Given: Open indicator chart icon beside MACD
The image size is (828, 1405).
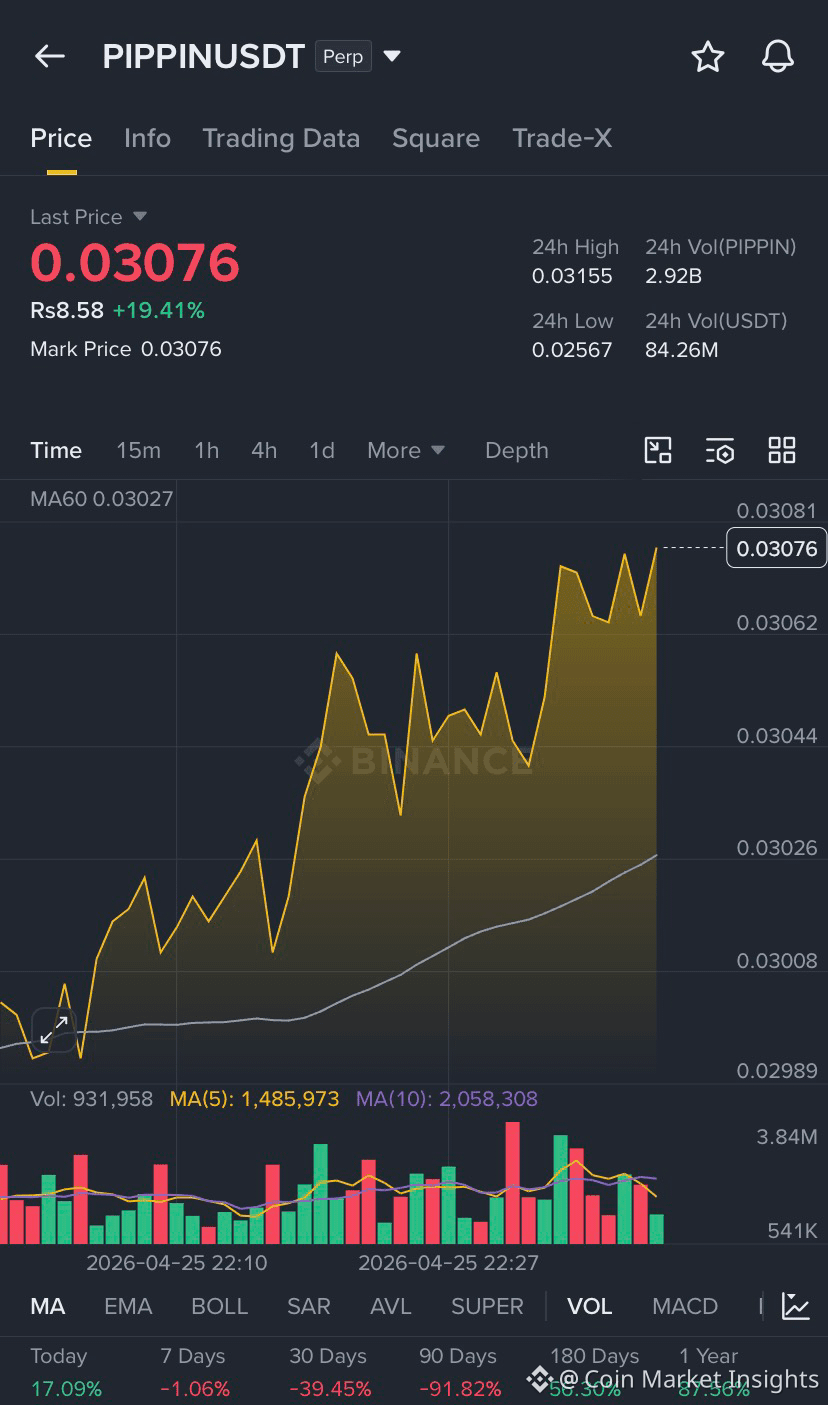Looking at the screenshot, I should coord(796,1306).
